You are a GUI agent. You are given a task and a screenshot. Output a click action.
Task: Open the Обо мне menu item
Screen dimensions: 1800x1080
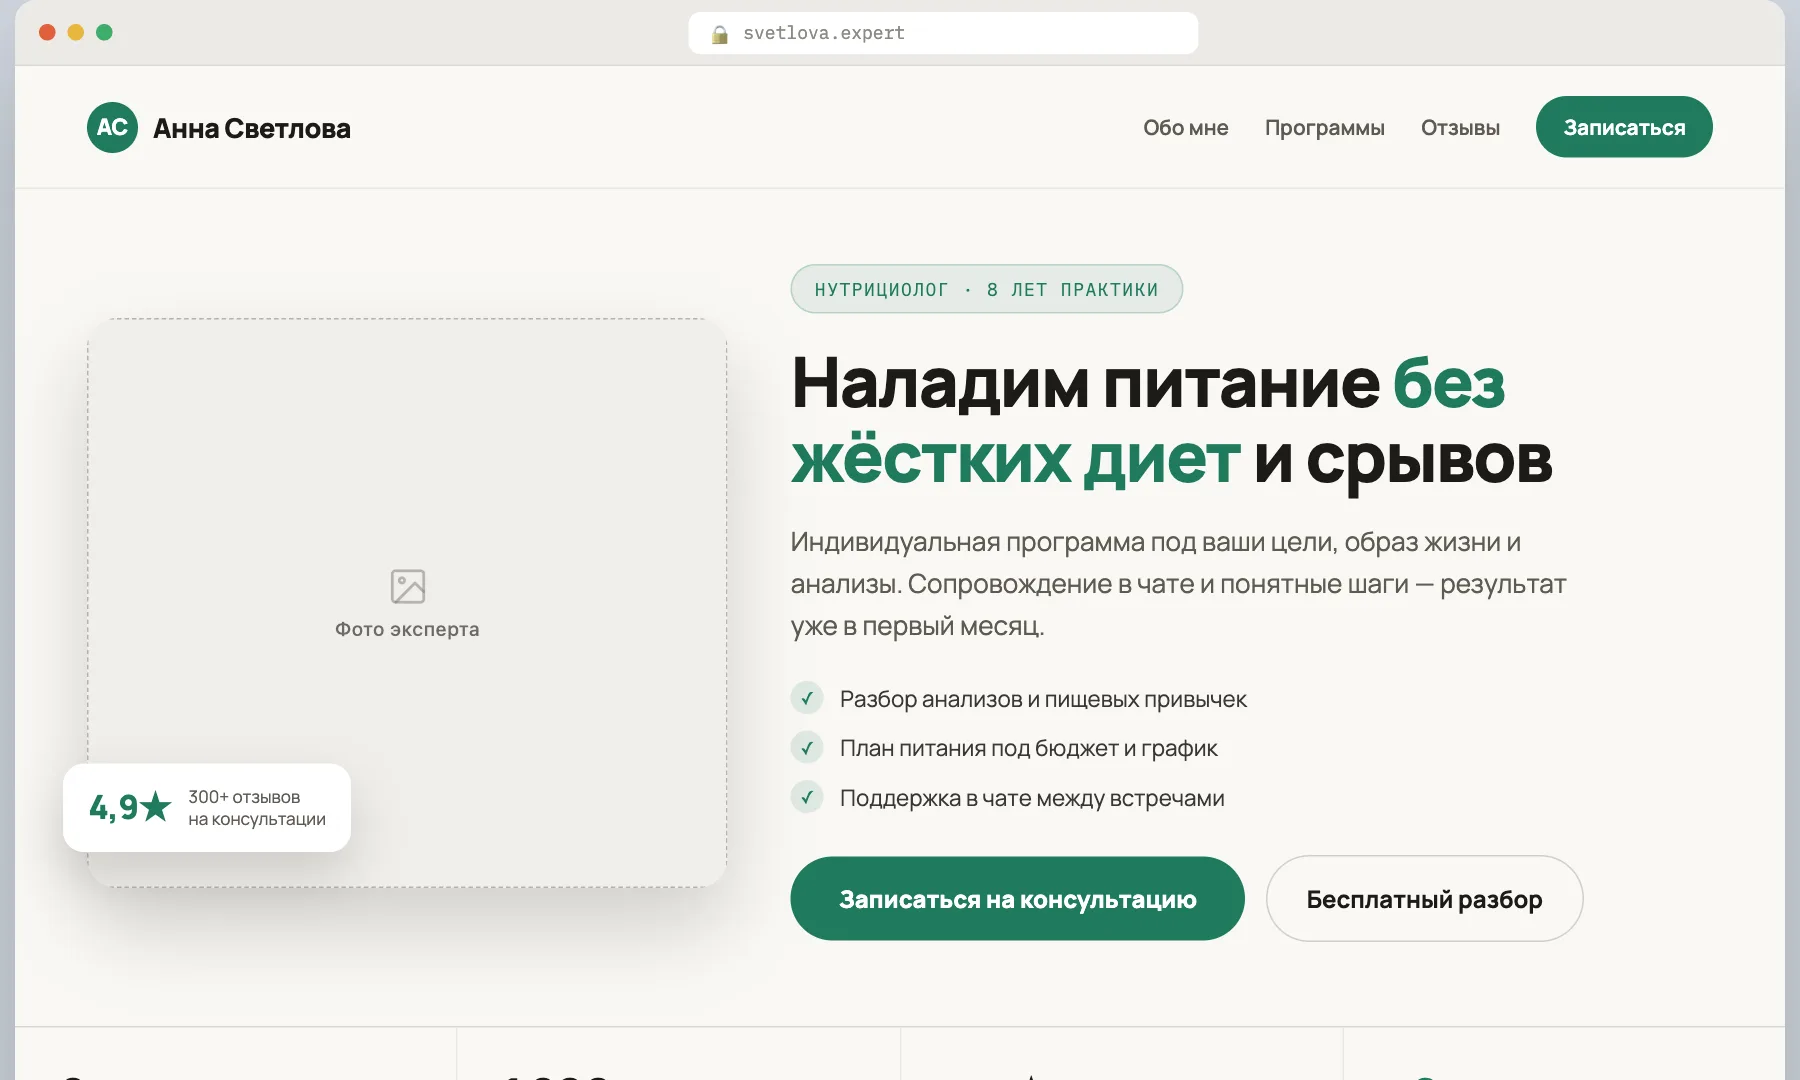pos(1185,127)
